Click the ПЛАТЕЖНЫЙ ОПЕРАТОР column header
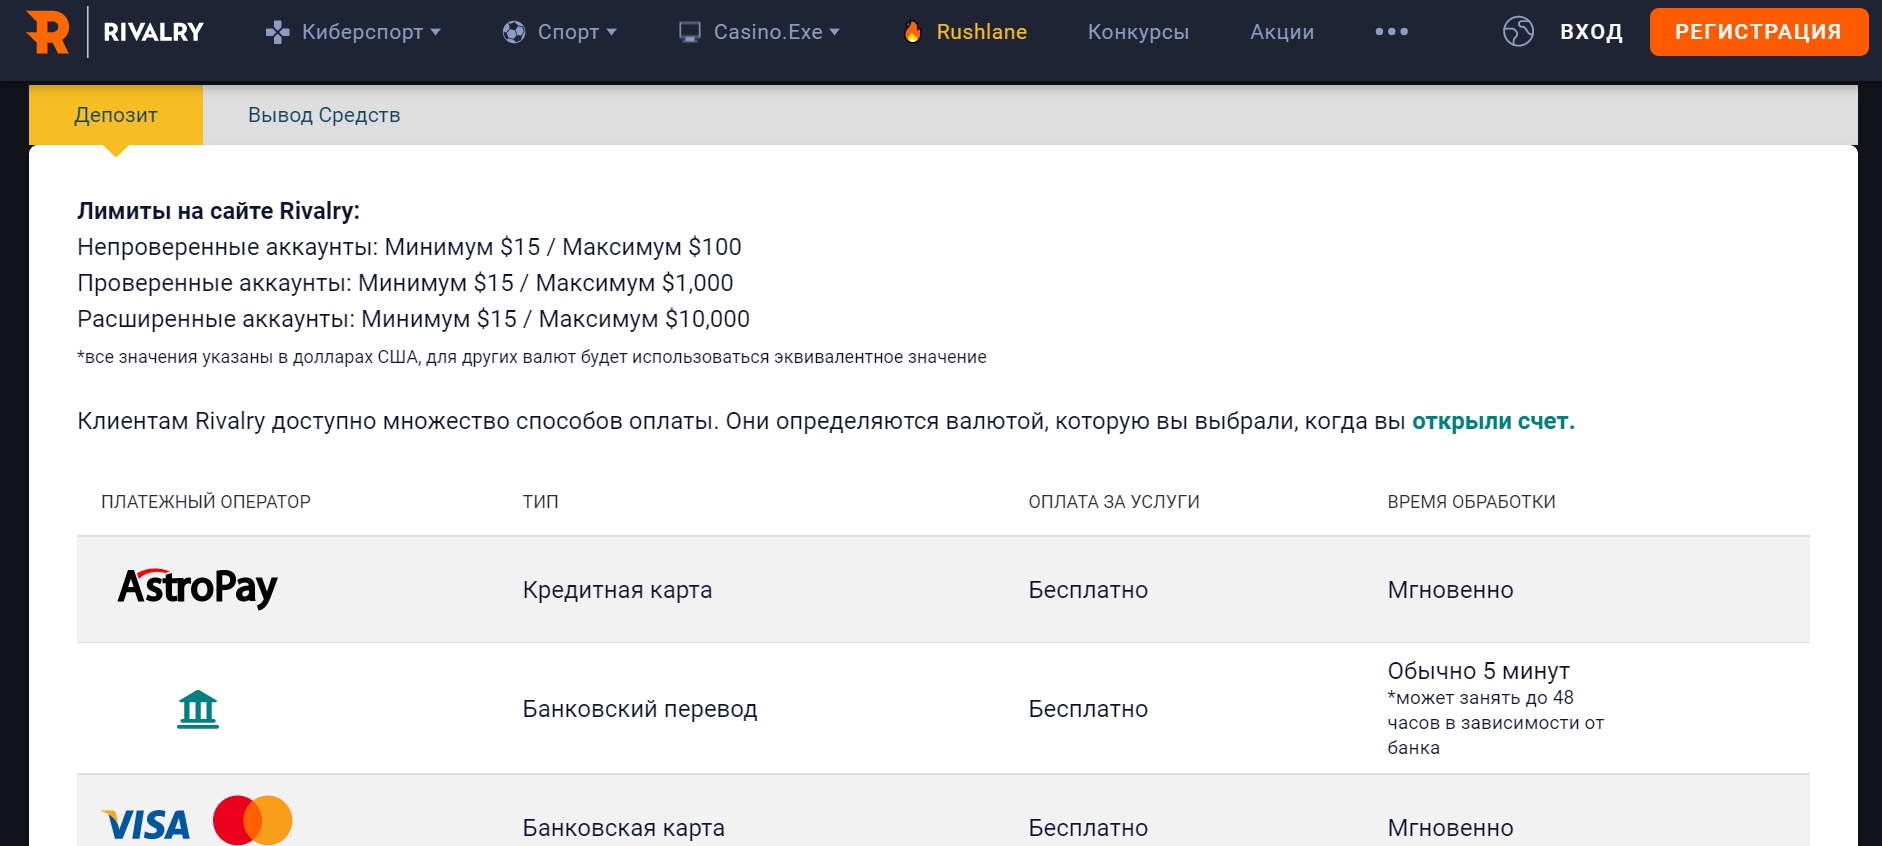 206,502
